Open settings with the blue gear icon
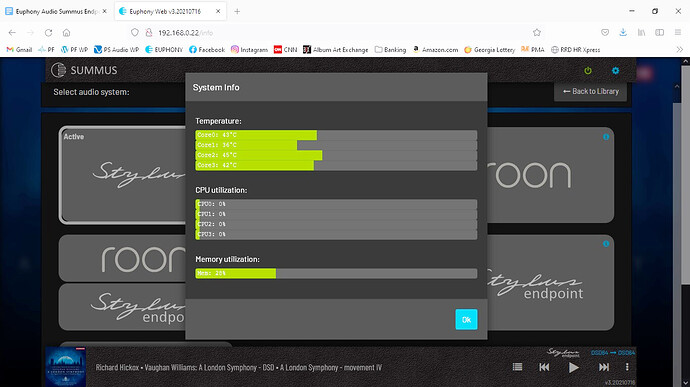 click(615, 70)
